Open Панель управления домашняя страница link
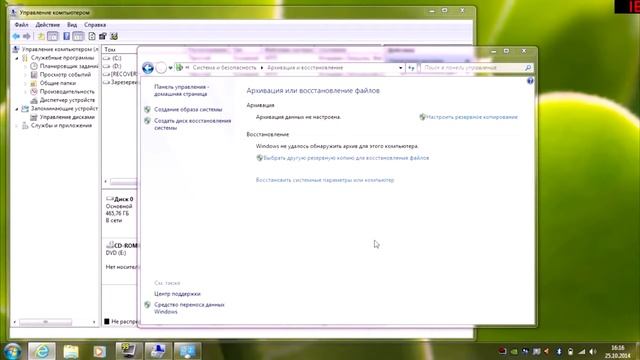Image resolution: width=640 pixels, height=360 pixels. (182, 91)
